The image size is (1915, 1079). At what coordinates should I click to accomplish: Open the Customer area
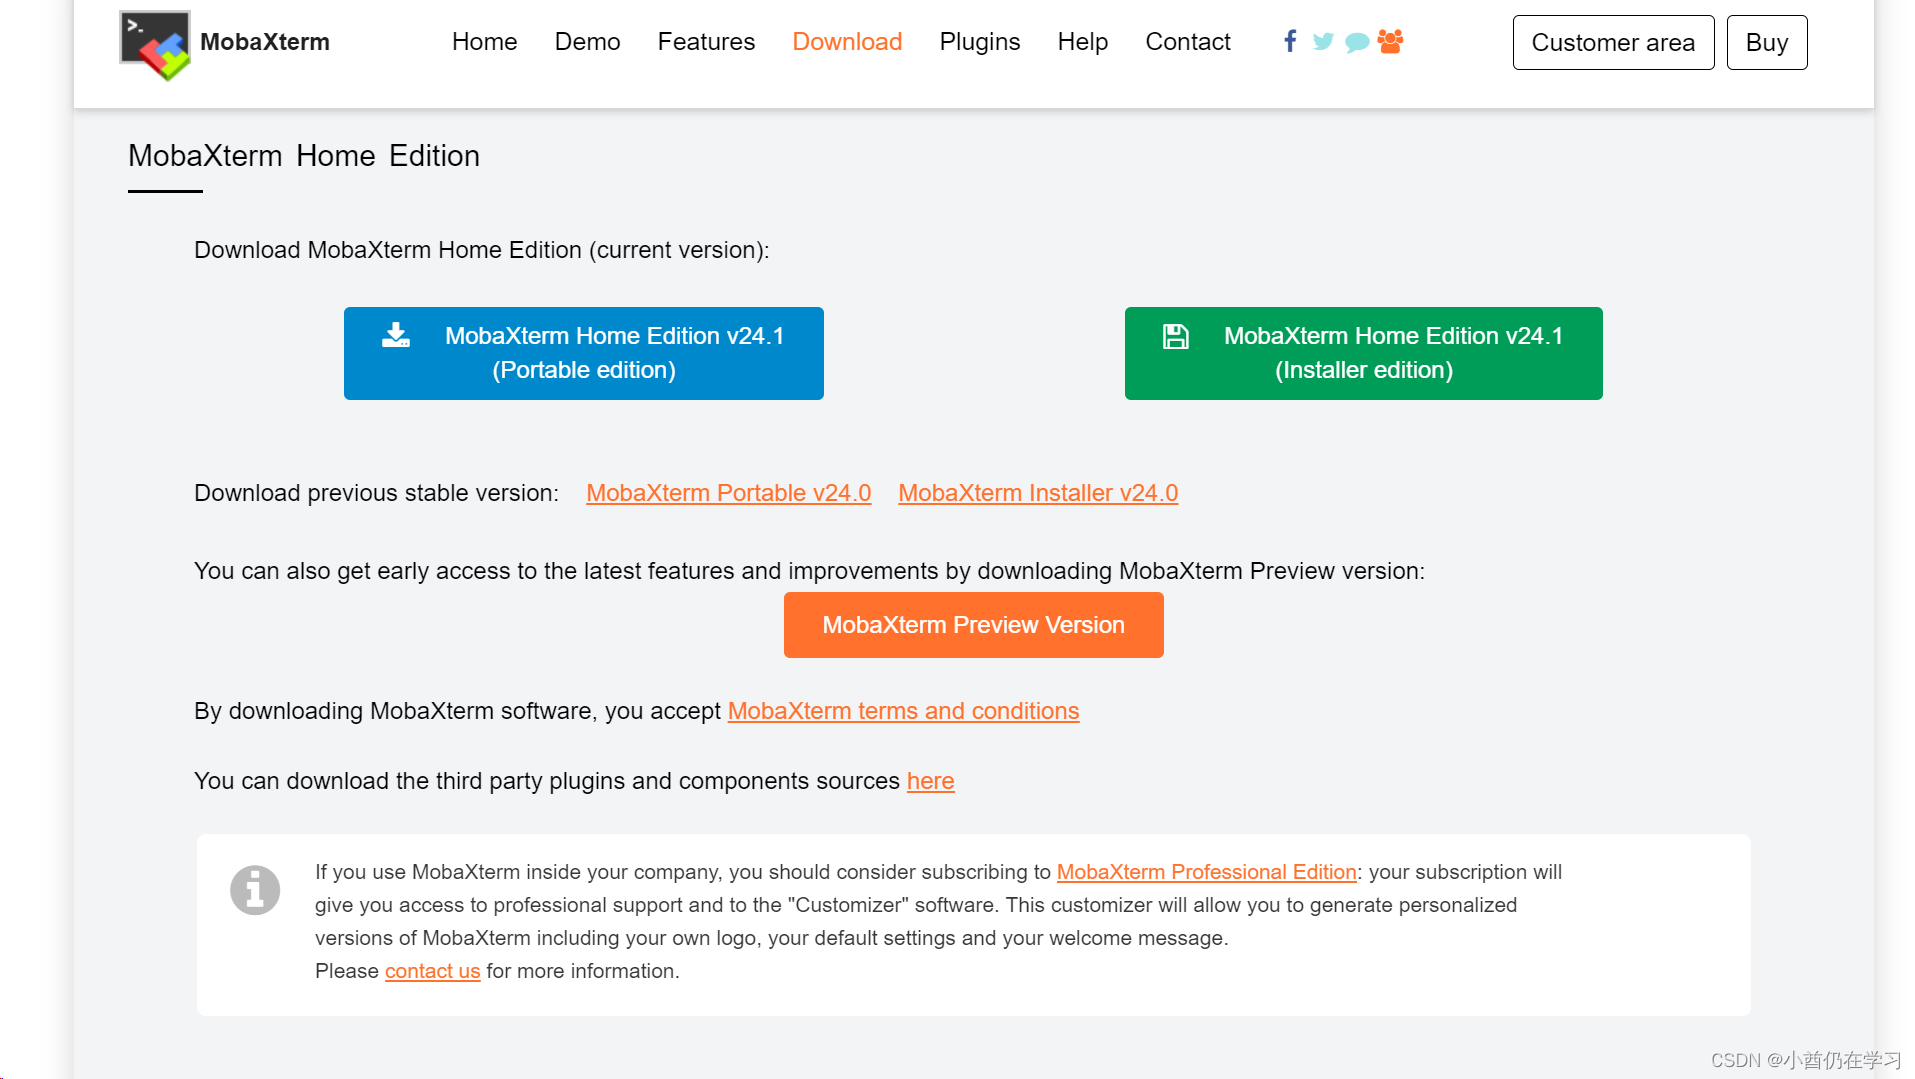[1612, 42]
